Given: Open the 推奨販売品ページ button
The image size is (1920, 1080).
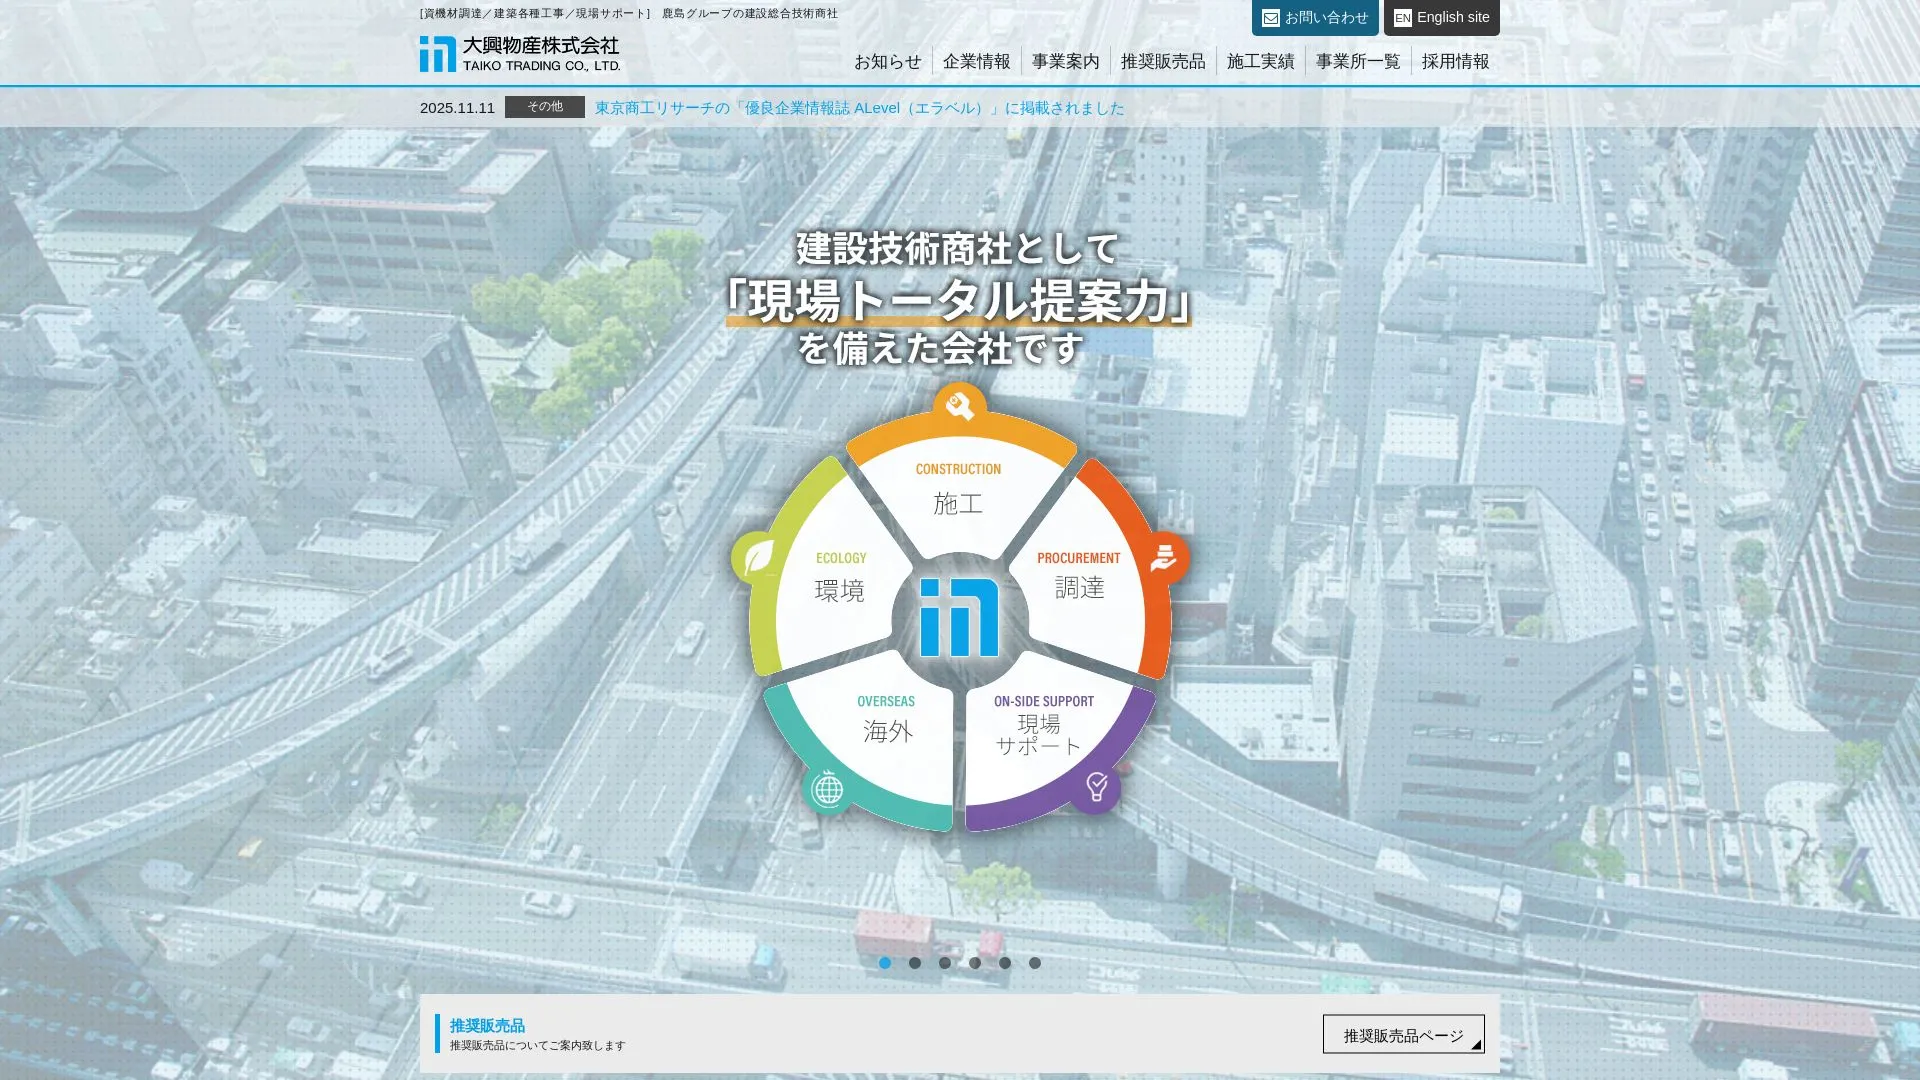Looking at the screenshot, I should (x=1404, y=1034).
